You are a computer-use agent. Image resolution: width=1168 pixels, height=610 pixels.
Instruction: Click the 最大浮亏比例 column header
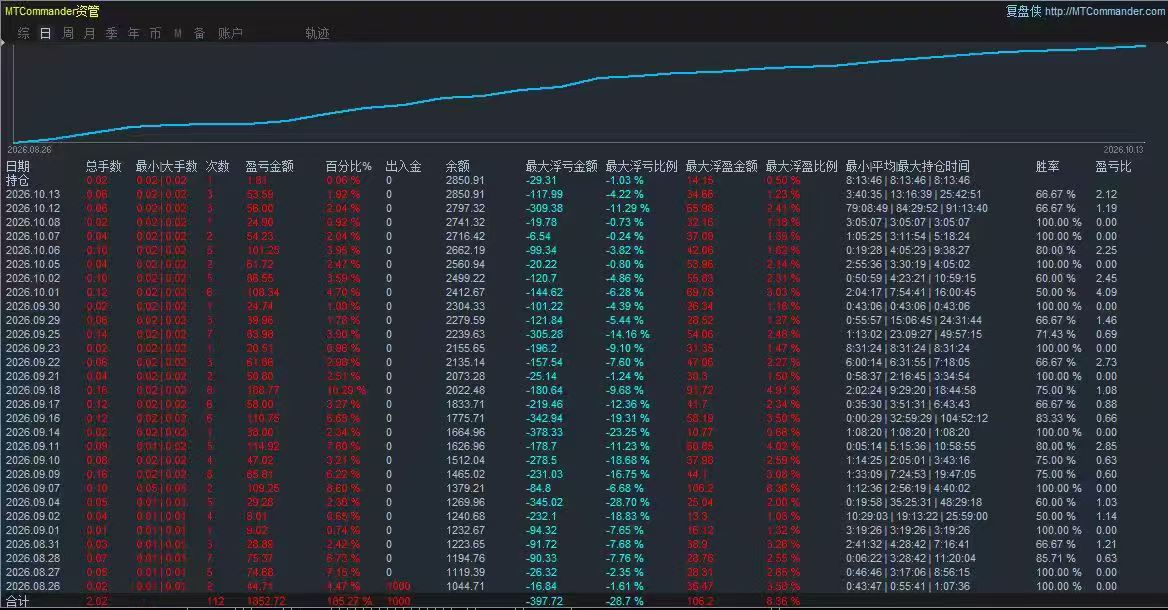click(x=641, y=166)
